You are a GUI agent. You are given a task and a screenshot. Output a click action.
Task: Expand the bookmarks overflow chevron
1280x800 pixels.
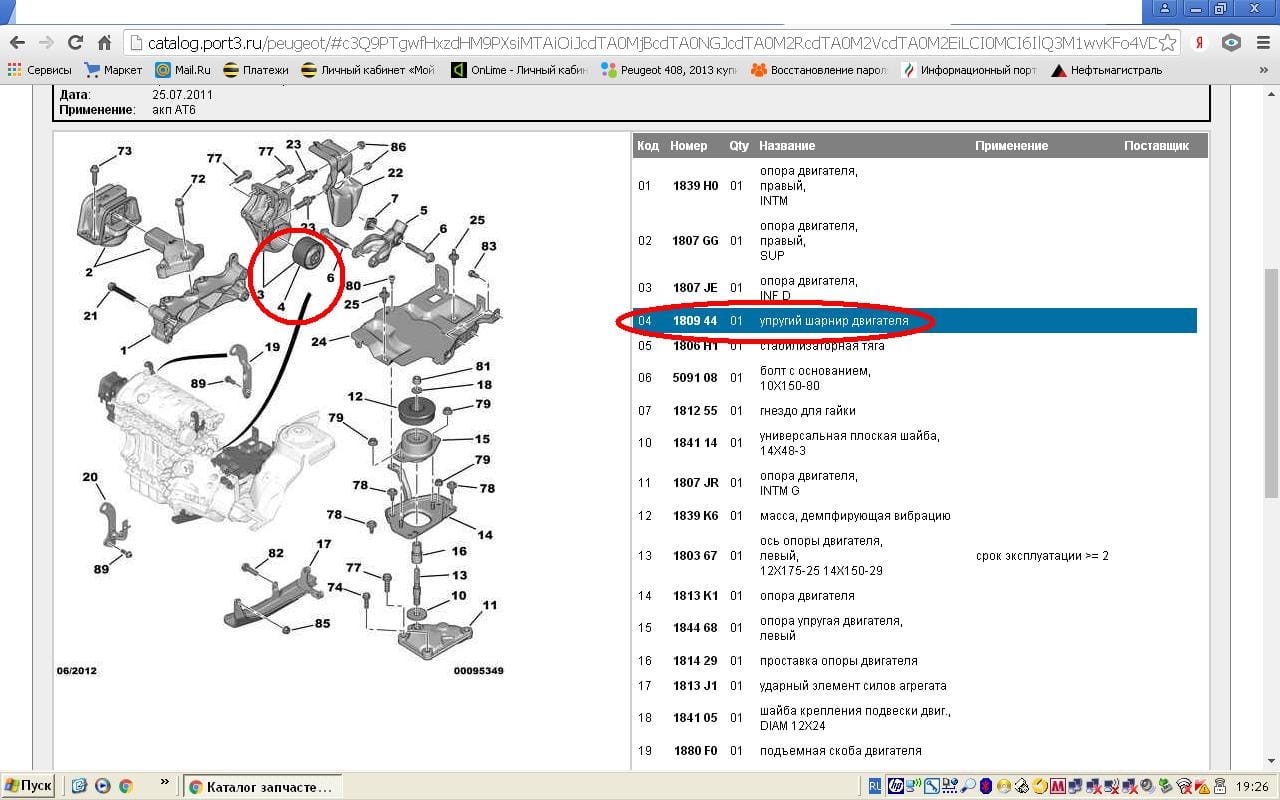[x=1263, y=70]
